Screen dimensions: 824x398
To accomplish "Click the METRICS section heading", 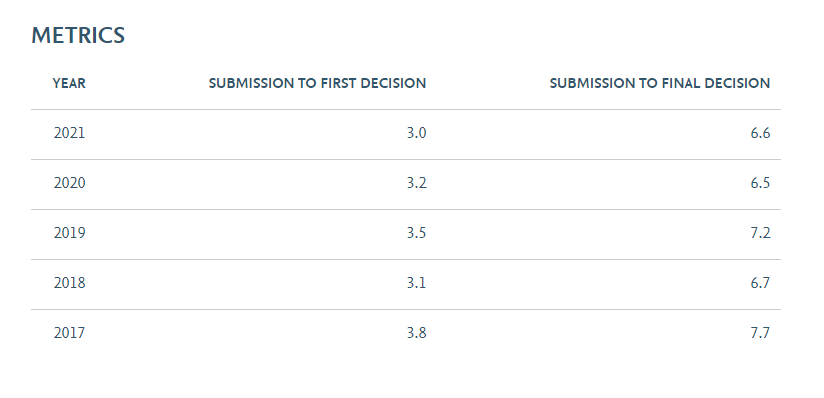I will pos(78,35).
